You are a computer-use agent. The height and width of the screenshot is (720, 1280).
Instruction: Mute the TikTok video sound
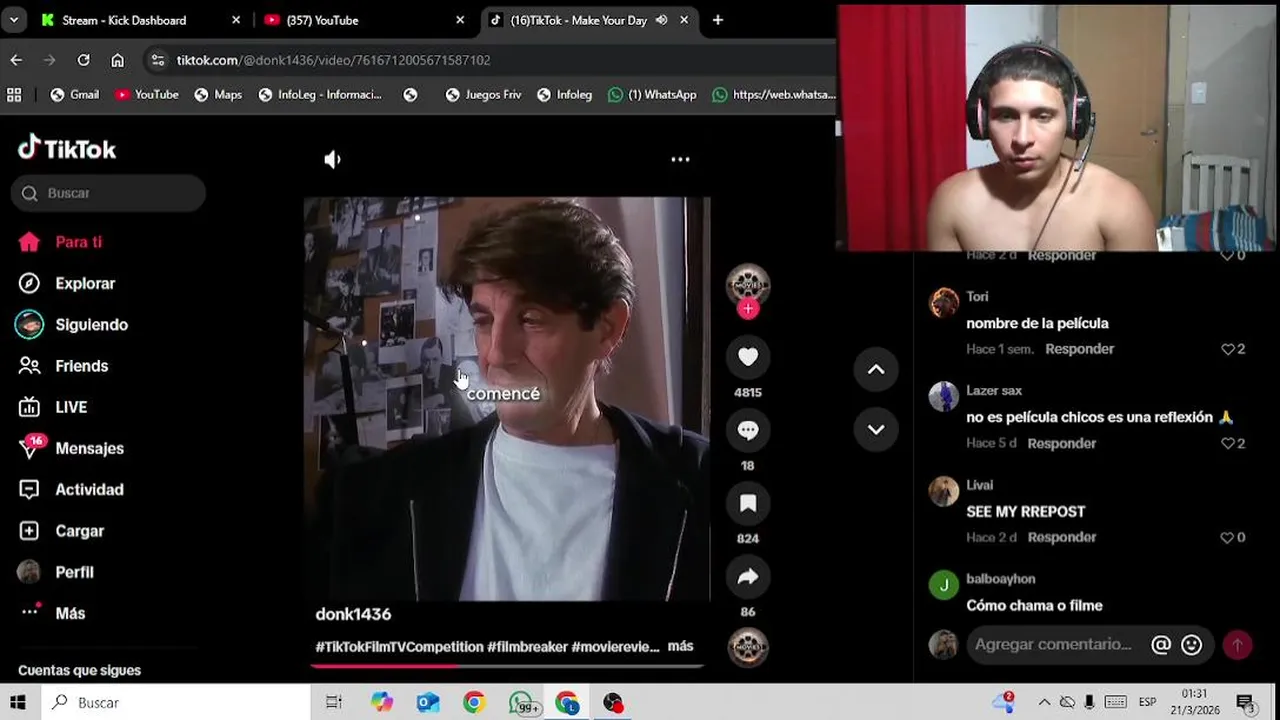333,159
